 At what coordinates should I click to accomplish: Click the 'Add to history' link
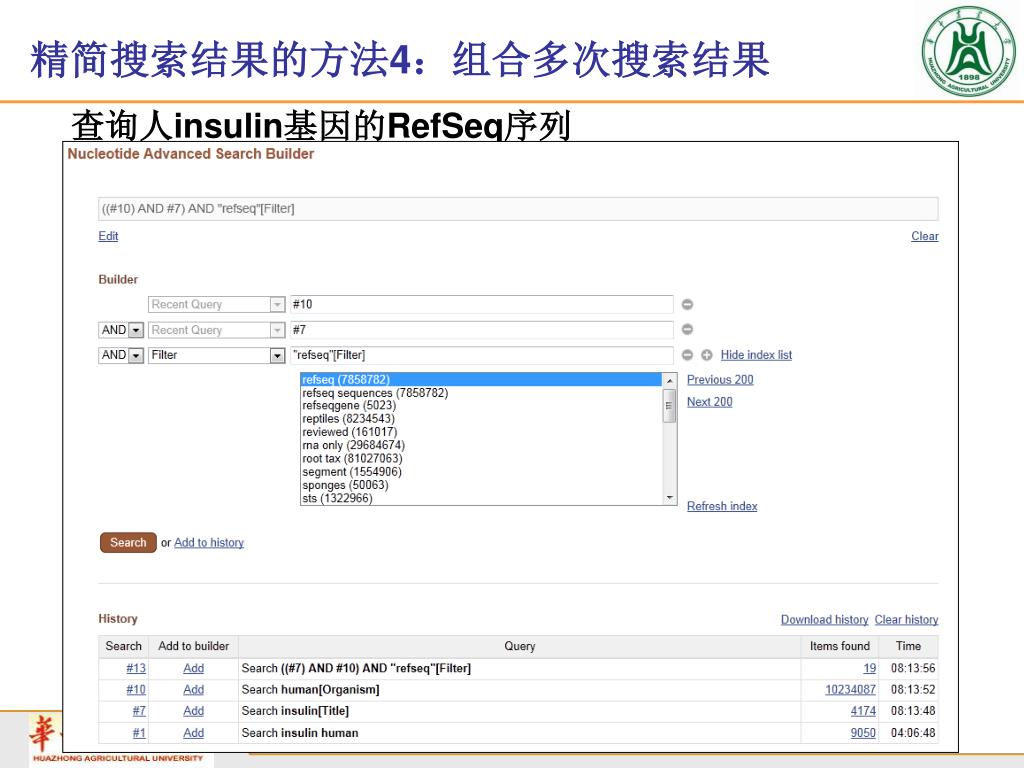point(209,543)
